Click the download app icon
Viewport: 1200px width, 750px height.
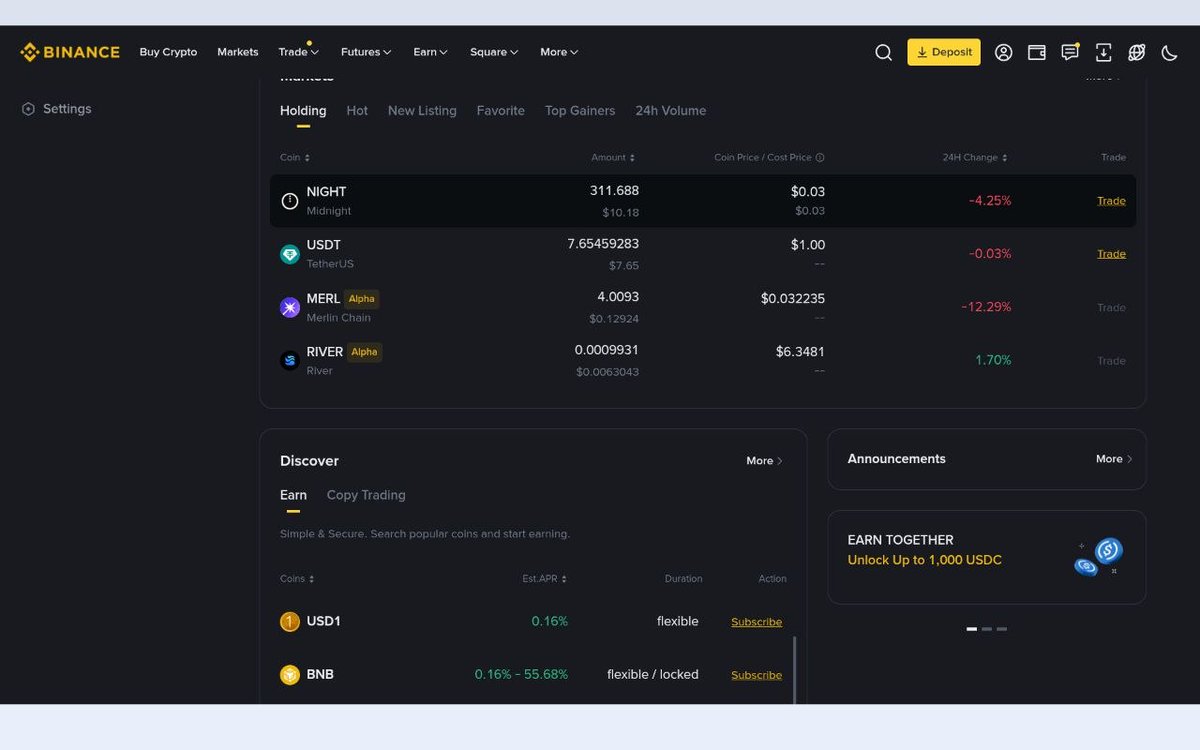(x=1103, y=52)
